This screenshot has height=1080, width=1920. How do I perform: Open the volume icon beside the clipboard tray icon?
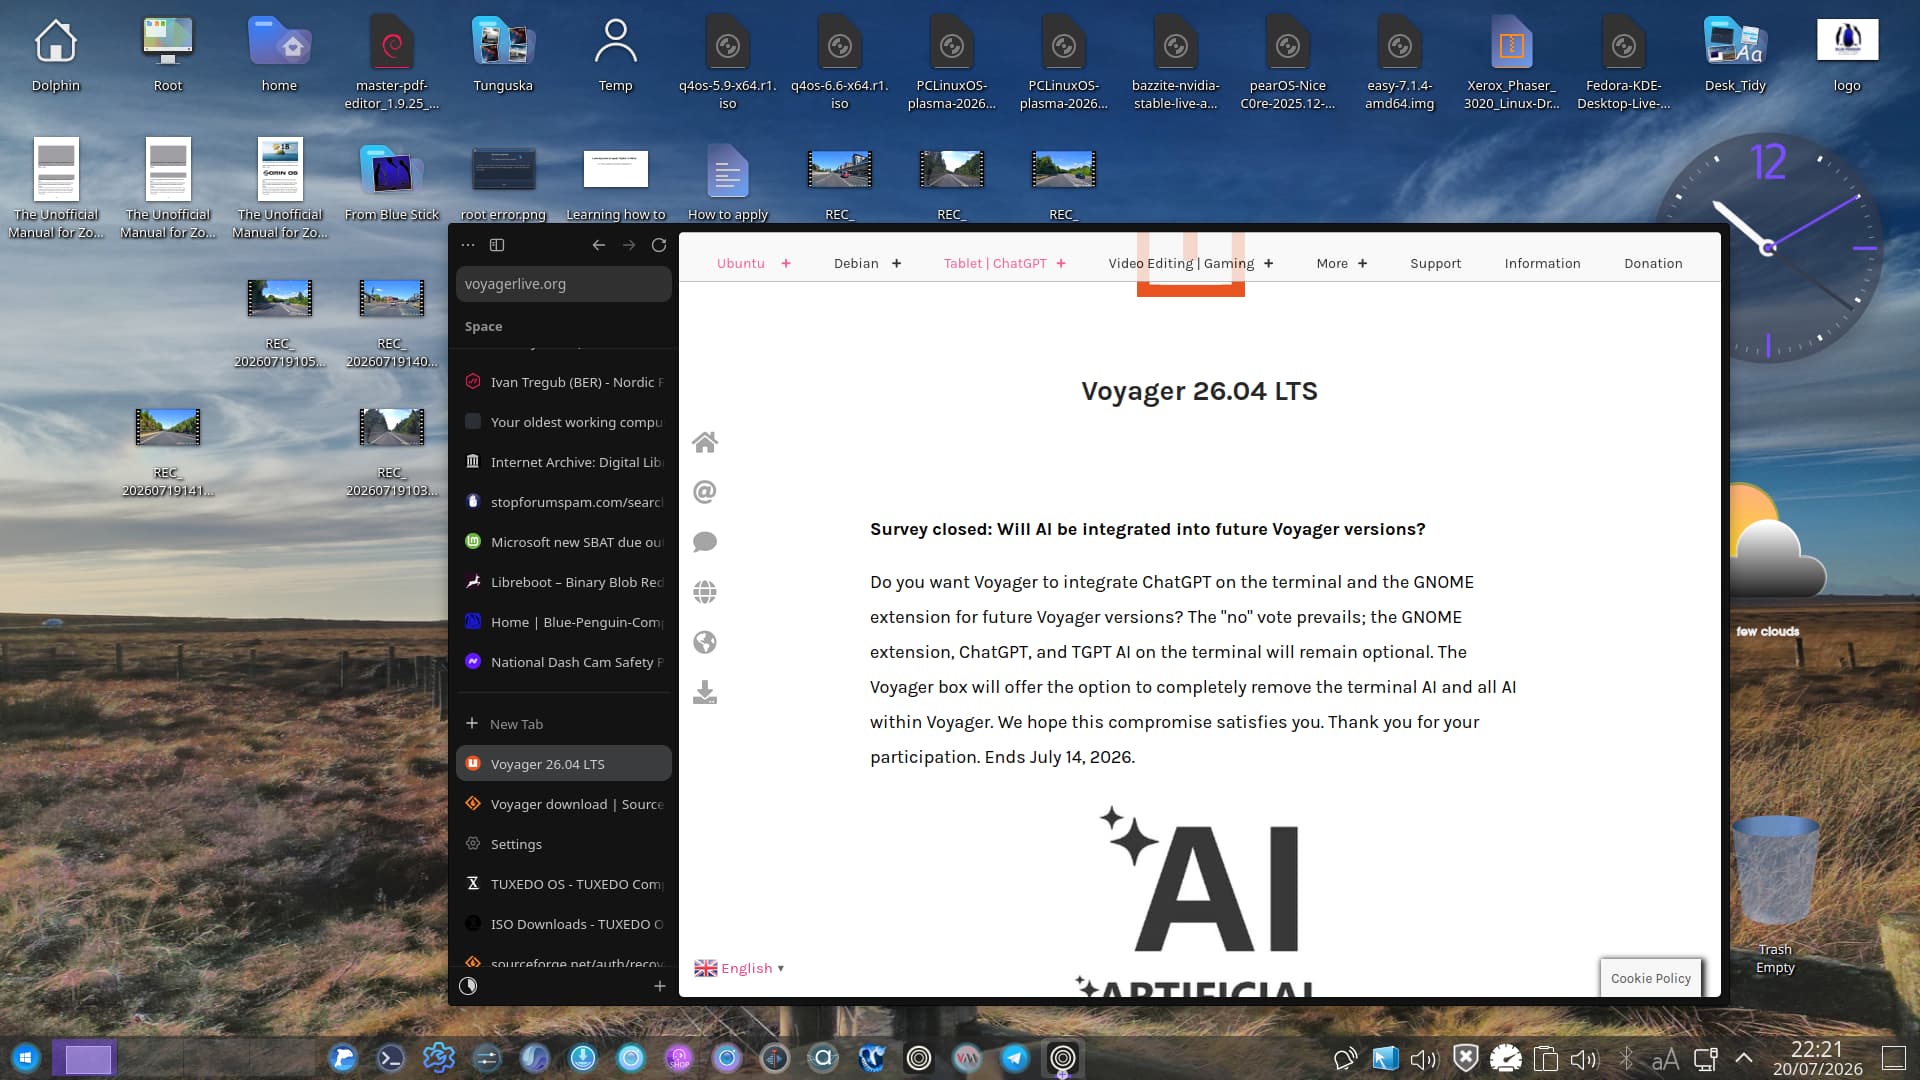[x=1584, y=1059]
